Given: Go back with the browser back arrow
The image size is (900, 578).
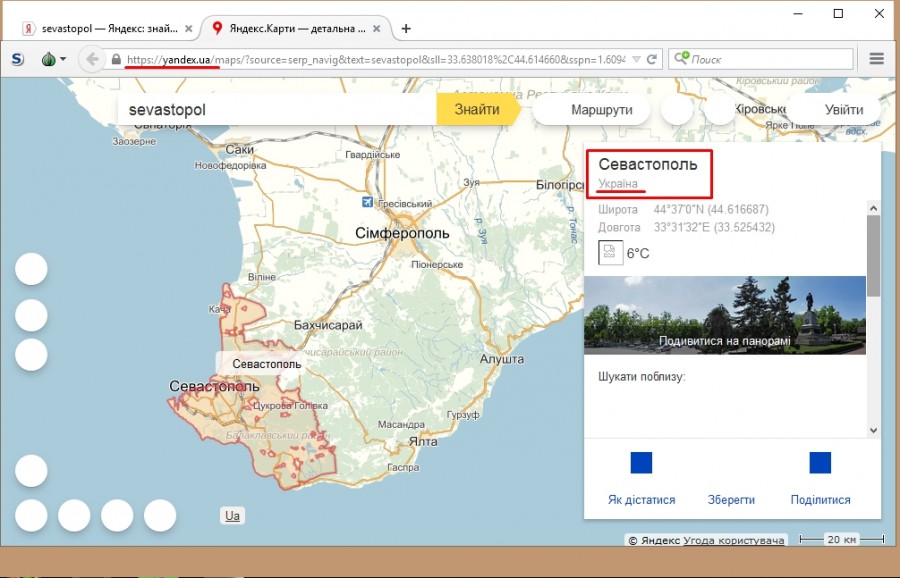Looking at the screenshot, I should (x=91, y=59).
